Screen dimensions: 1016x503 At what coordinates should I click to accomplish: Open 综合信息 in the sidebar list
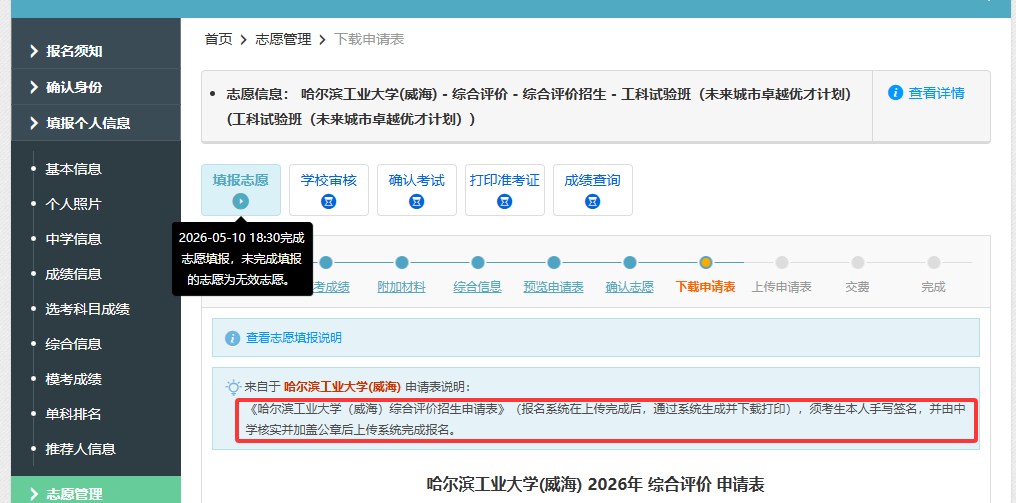coord(73,344)
